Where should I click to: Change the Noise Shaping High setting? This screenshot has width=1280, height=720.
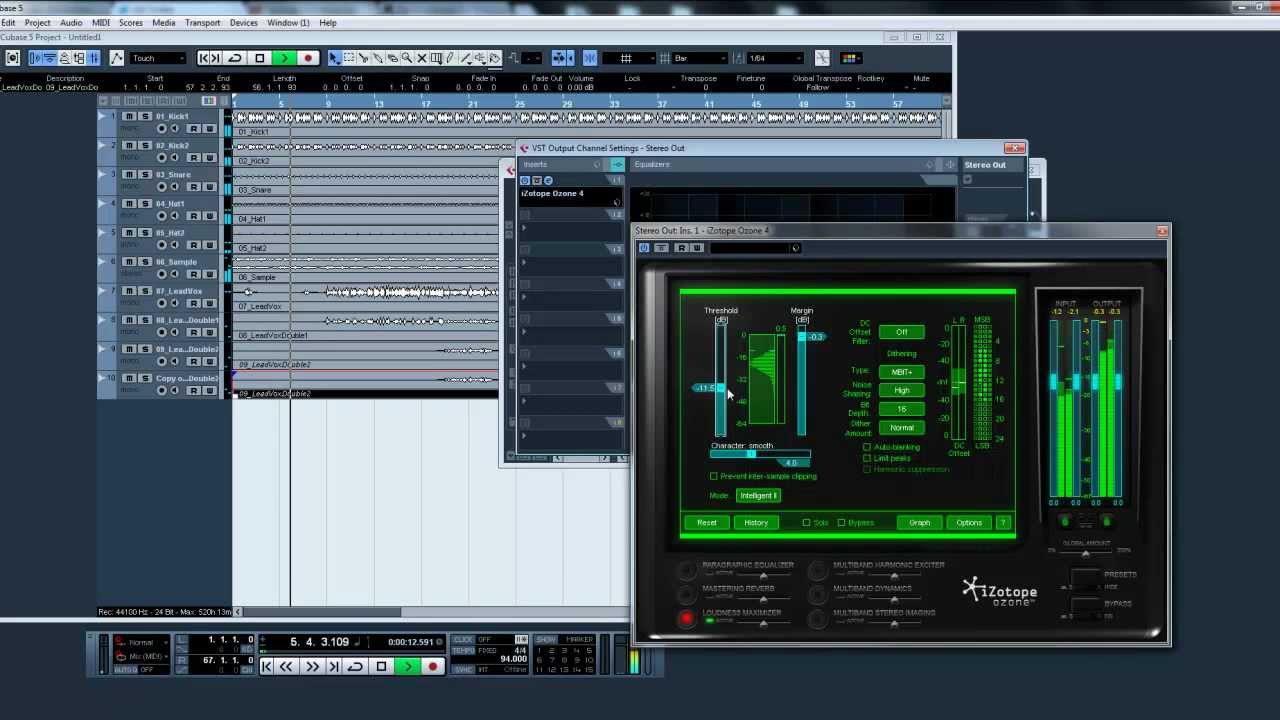tap(901, 391)
